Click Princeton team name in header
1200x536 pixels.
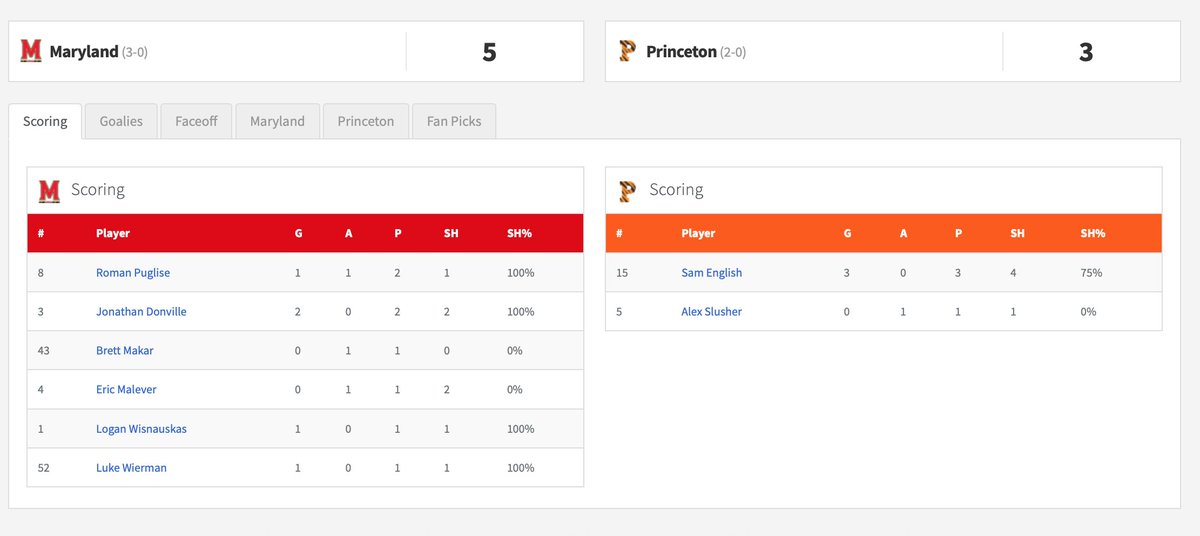[681, 51]
